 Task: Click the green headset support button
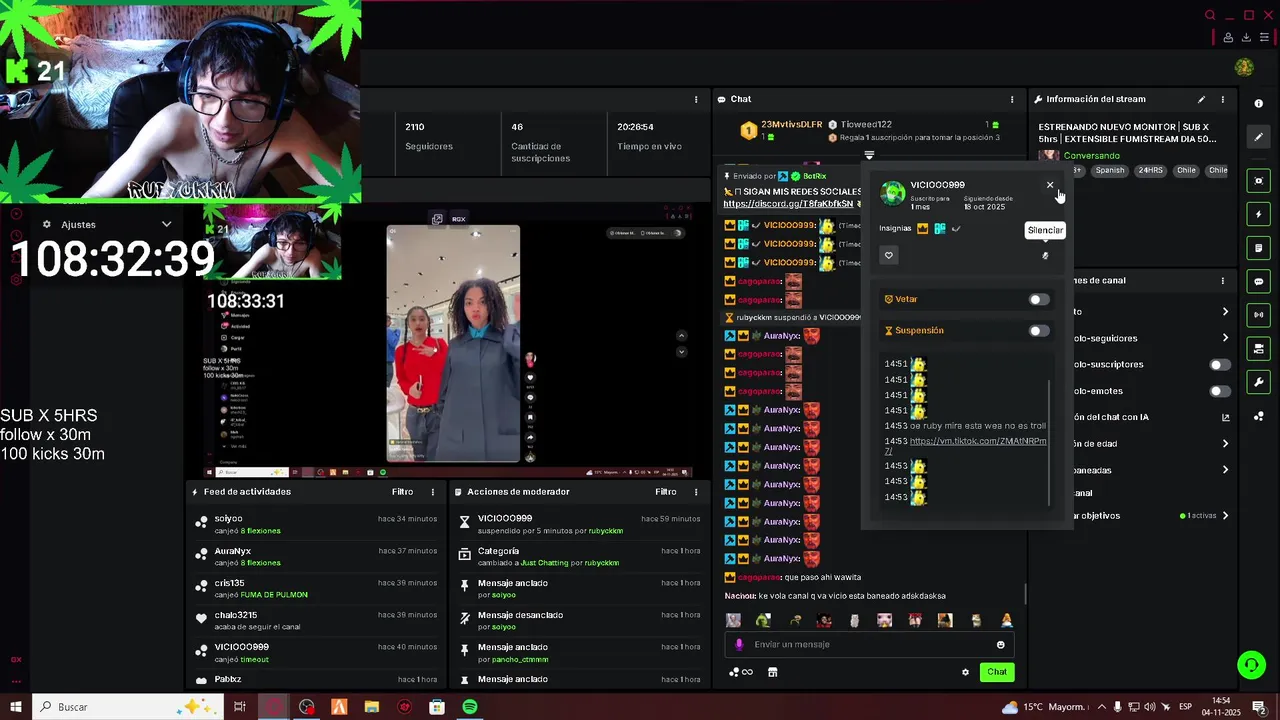point(1251,665)
